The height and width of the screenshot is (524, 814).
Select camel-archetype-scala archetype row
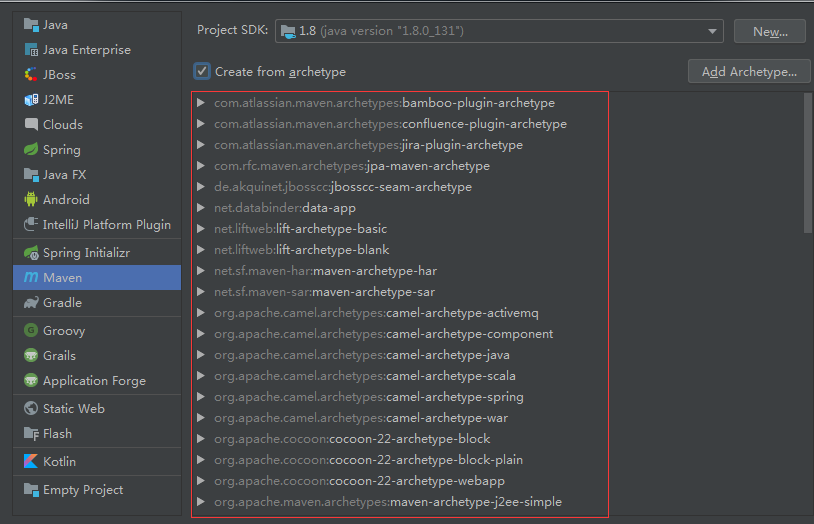coord(365,375)
